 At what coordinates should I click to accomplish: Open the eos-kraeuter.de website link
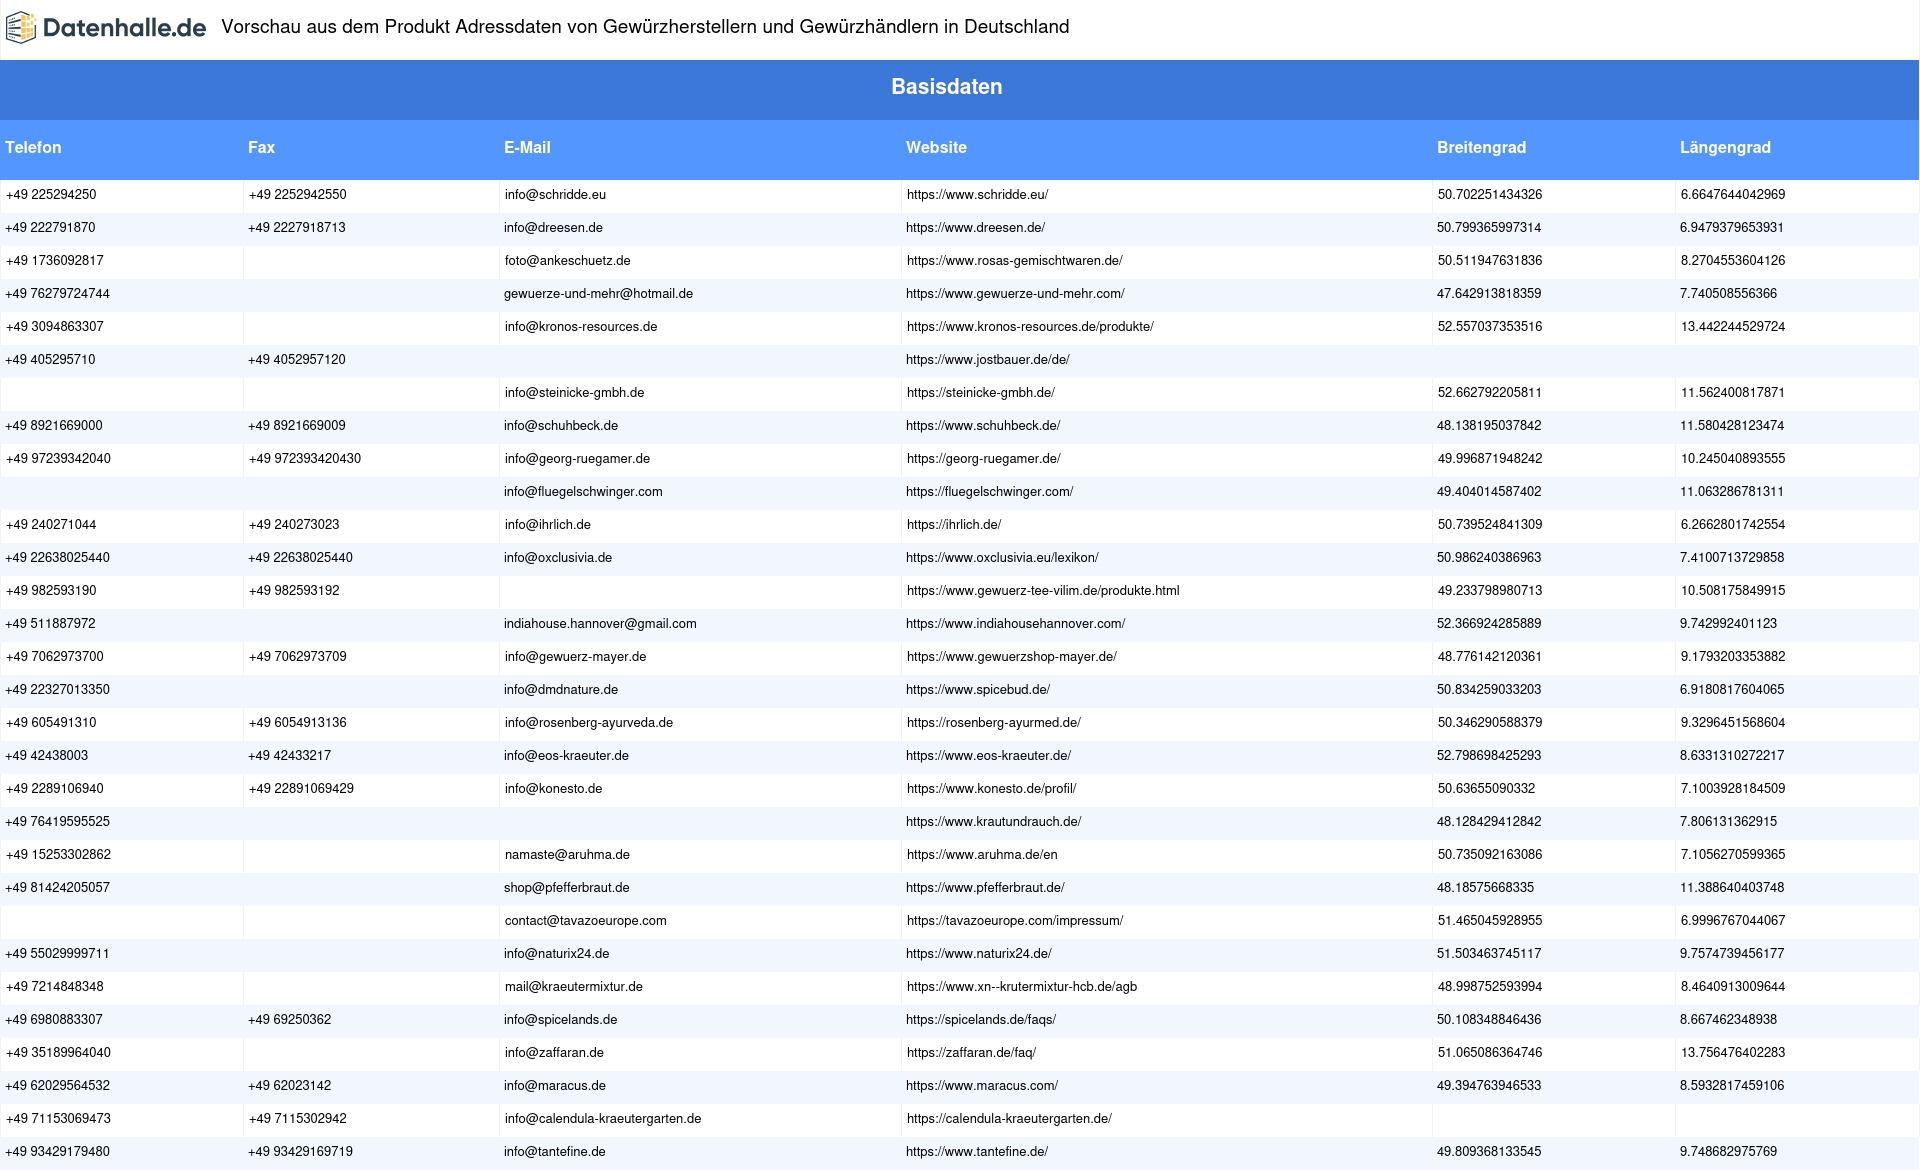pos(988,756)
